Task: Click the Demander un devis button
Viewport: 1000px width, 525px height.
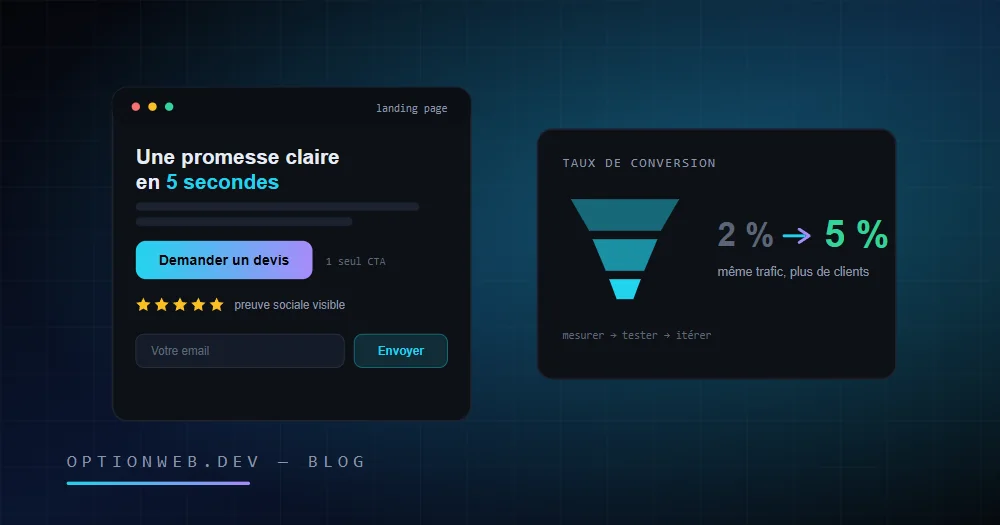Action: [224, 260]
